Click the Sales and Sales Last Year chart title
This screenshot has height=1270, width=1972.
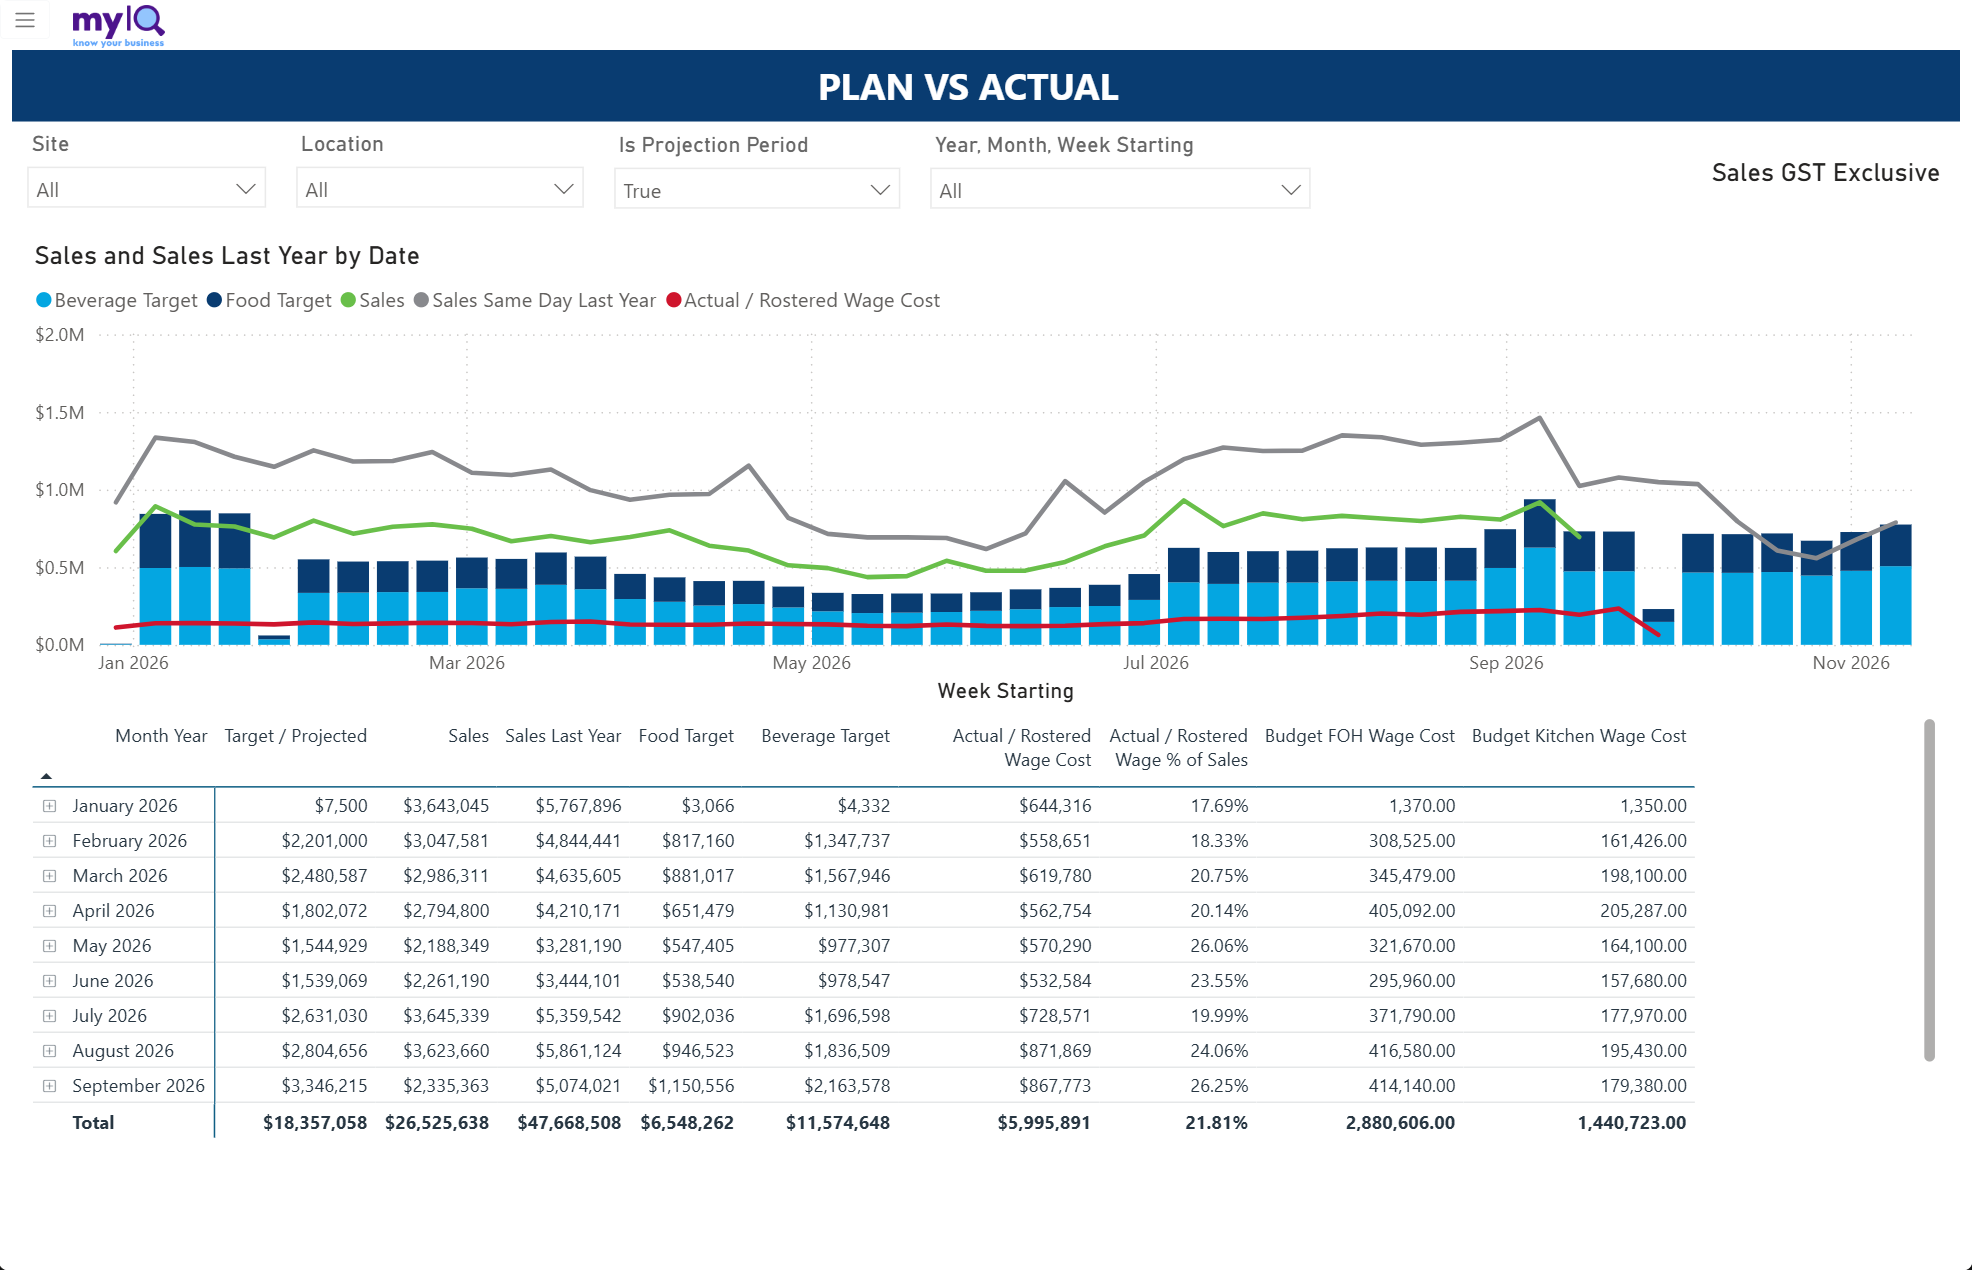(227, 256)
